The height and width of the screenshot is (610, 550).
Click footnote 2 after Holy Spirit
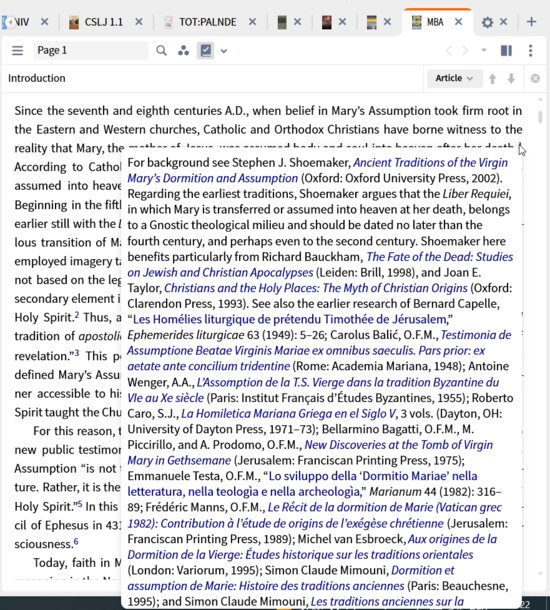[x=77, y=315]
